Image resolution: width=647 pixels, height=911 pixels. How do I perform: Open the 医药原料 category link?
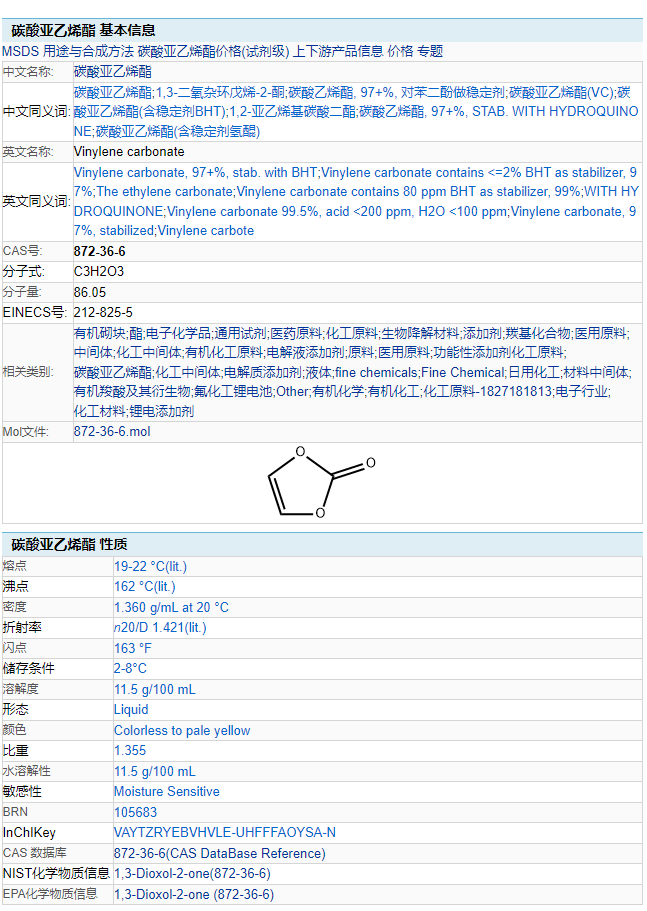[296, 333]
